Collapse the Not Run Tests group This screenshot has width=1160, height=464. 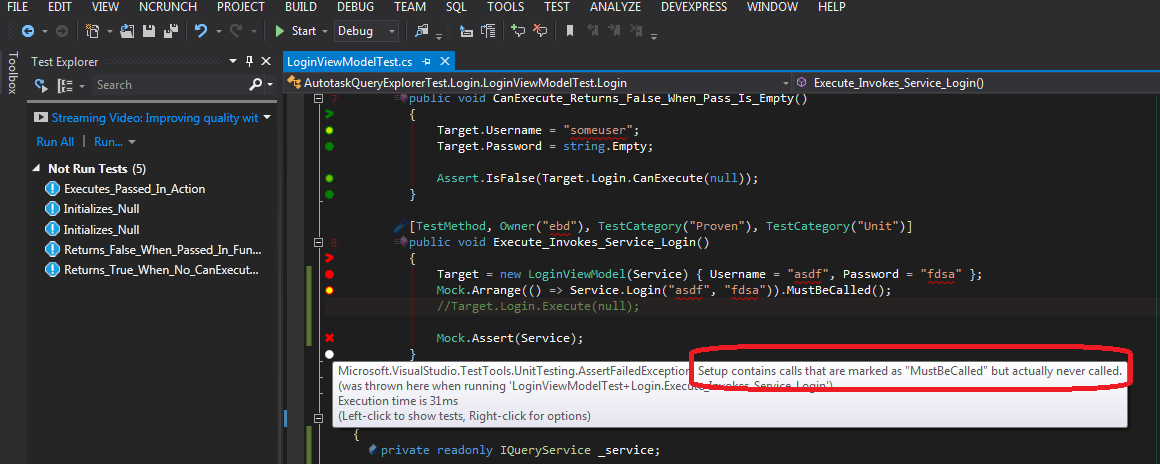tap(37, 169)
